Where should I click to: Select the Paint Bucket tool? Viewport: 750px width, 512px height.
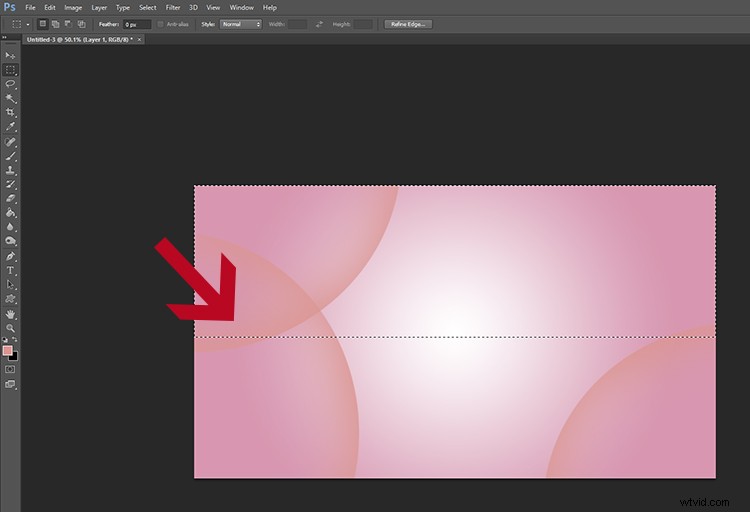click(x=10, y=213)
